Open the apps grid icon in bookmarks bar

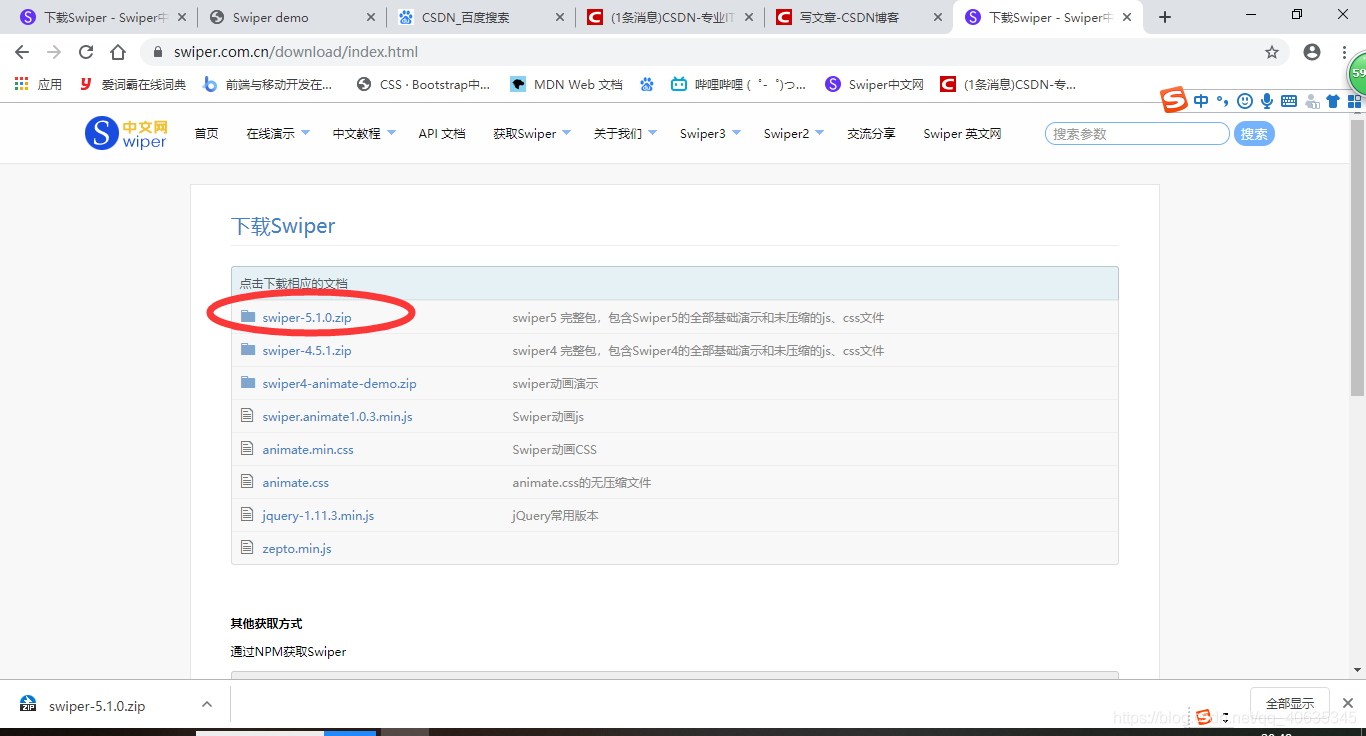[22, 84]
